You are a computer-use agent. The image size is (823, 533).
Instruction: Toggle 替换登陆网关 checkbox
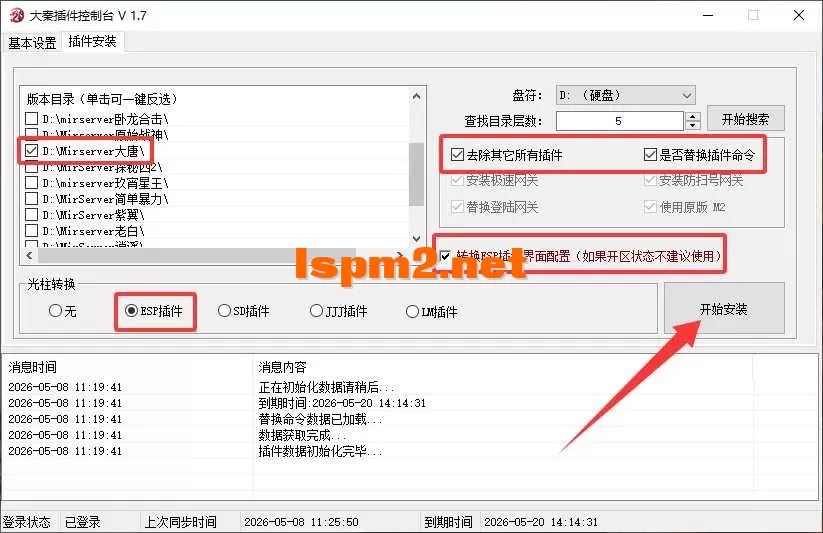coord(457,207)
